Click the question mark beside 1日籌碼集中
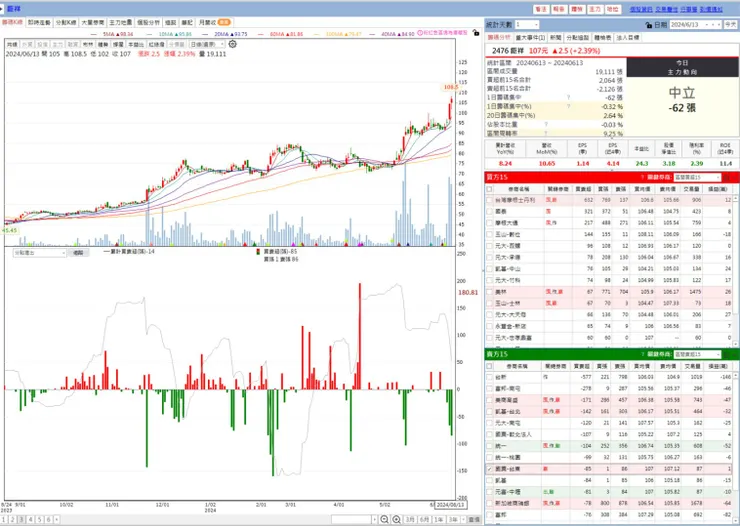 point(568,98)
